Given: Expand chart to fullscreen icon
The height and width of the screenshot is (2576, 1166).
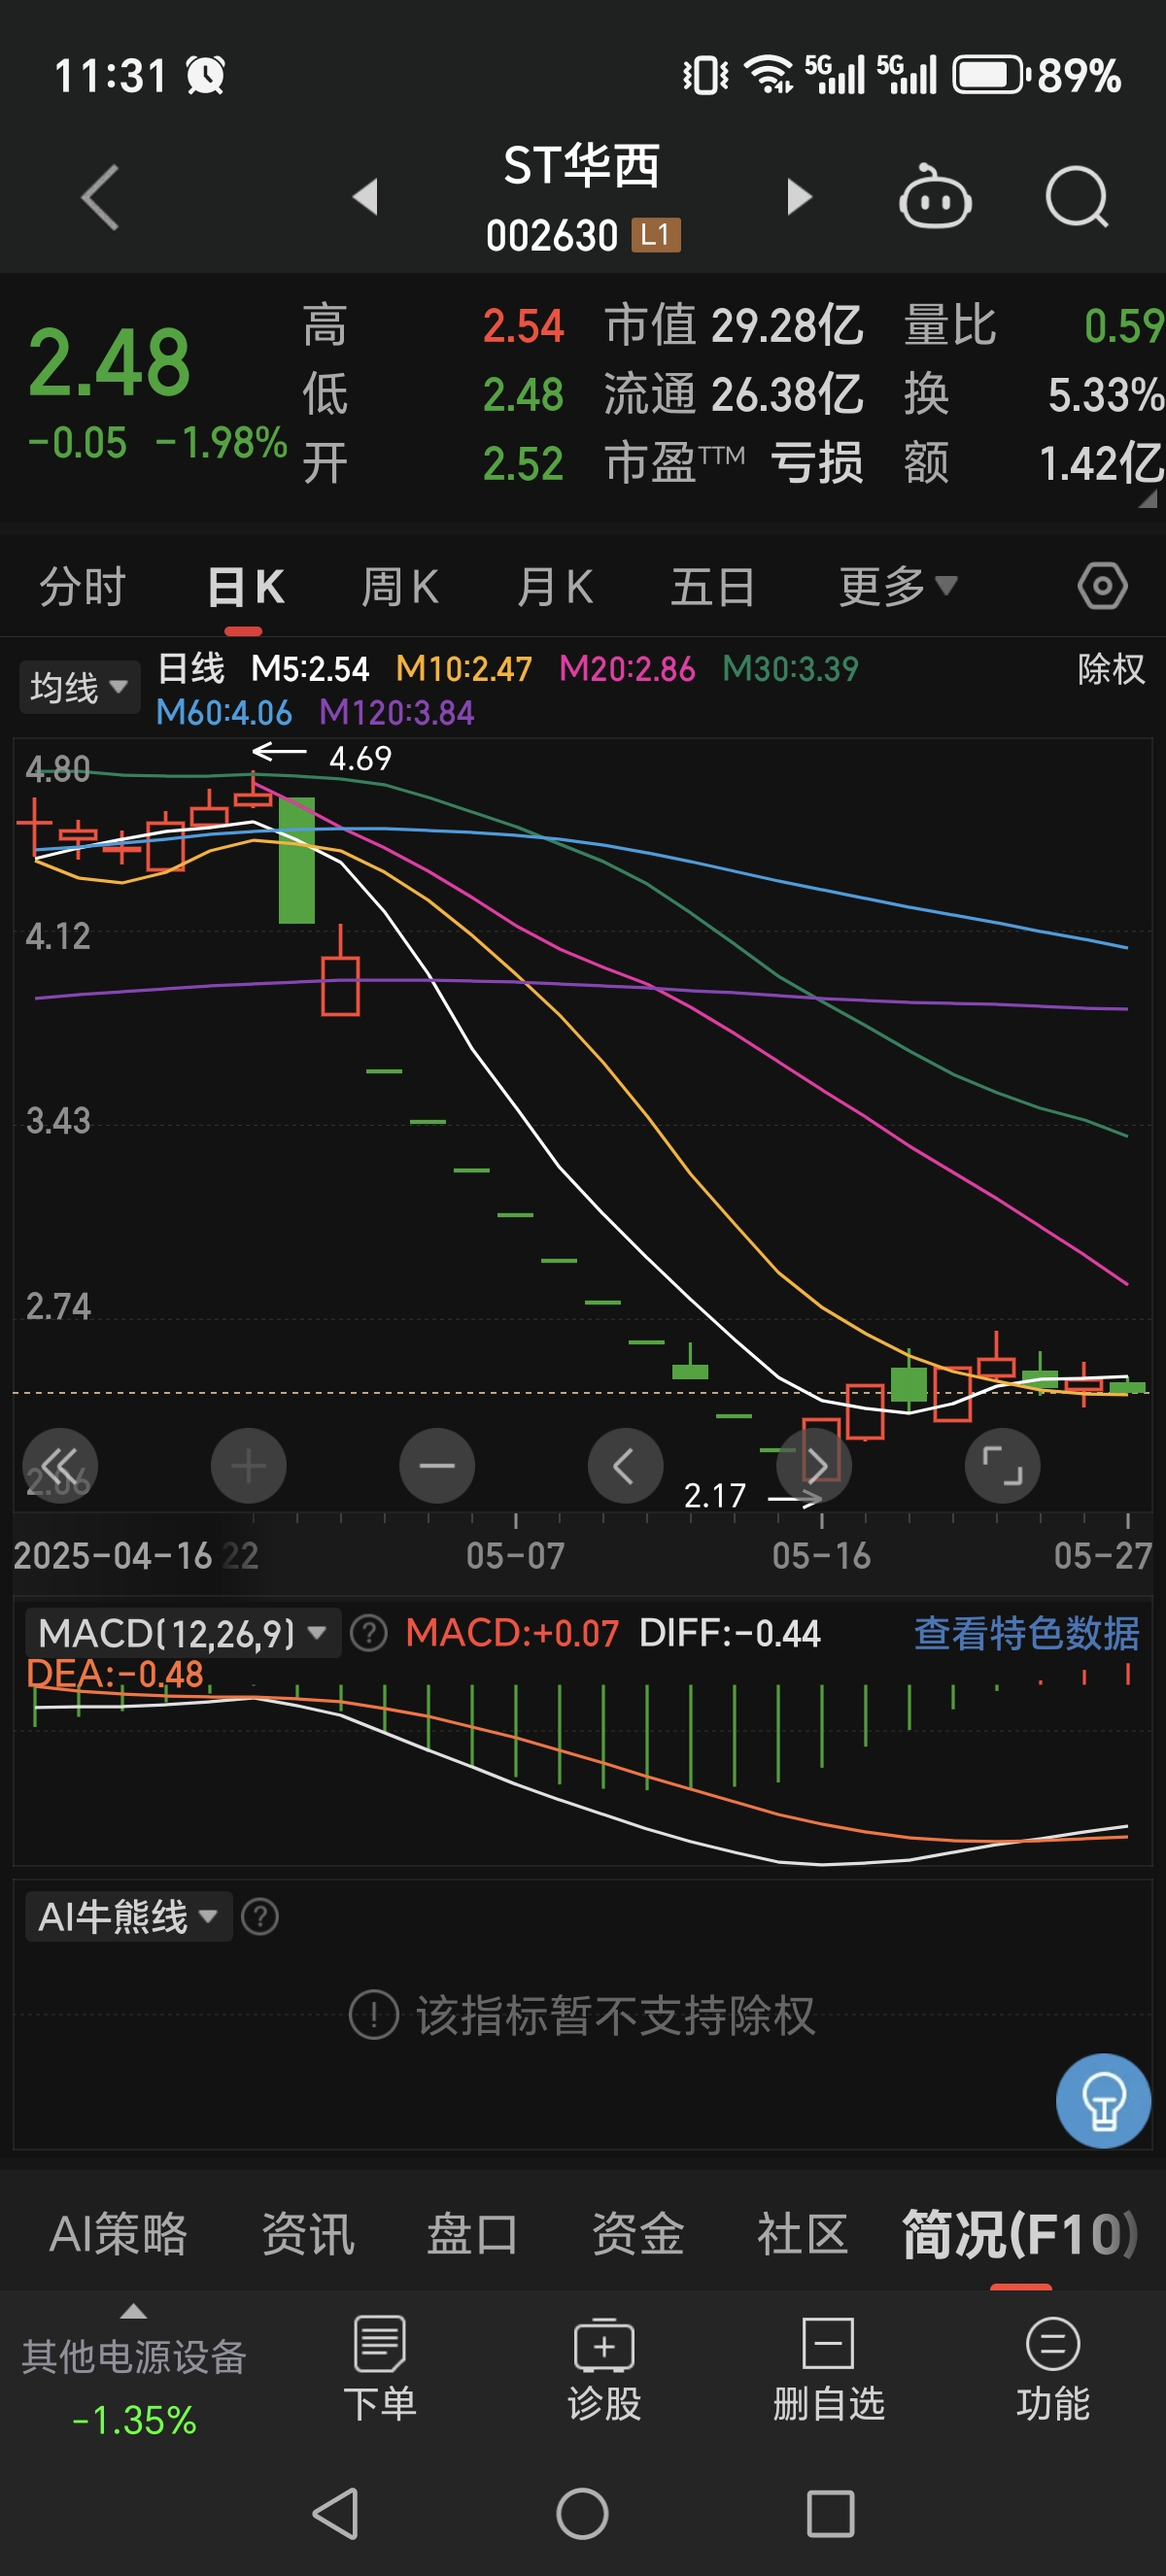Looking at the screenshot, I should point(1002,1466).
